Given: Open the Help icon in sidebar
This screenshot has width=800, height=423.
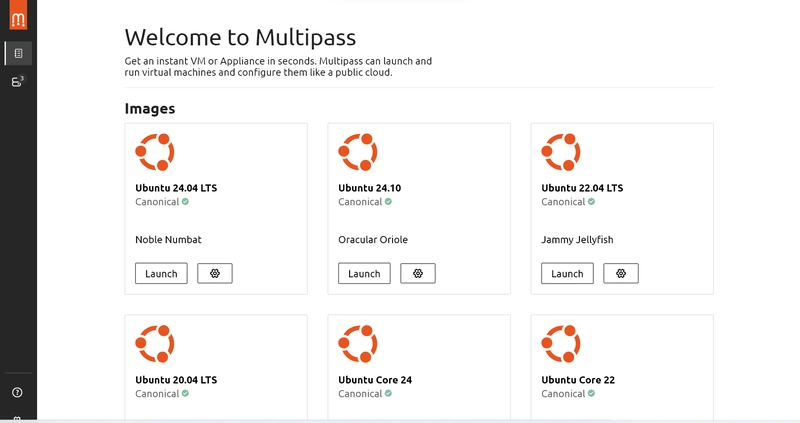Looking at the screenshot, I should (x=17, y=392).
